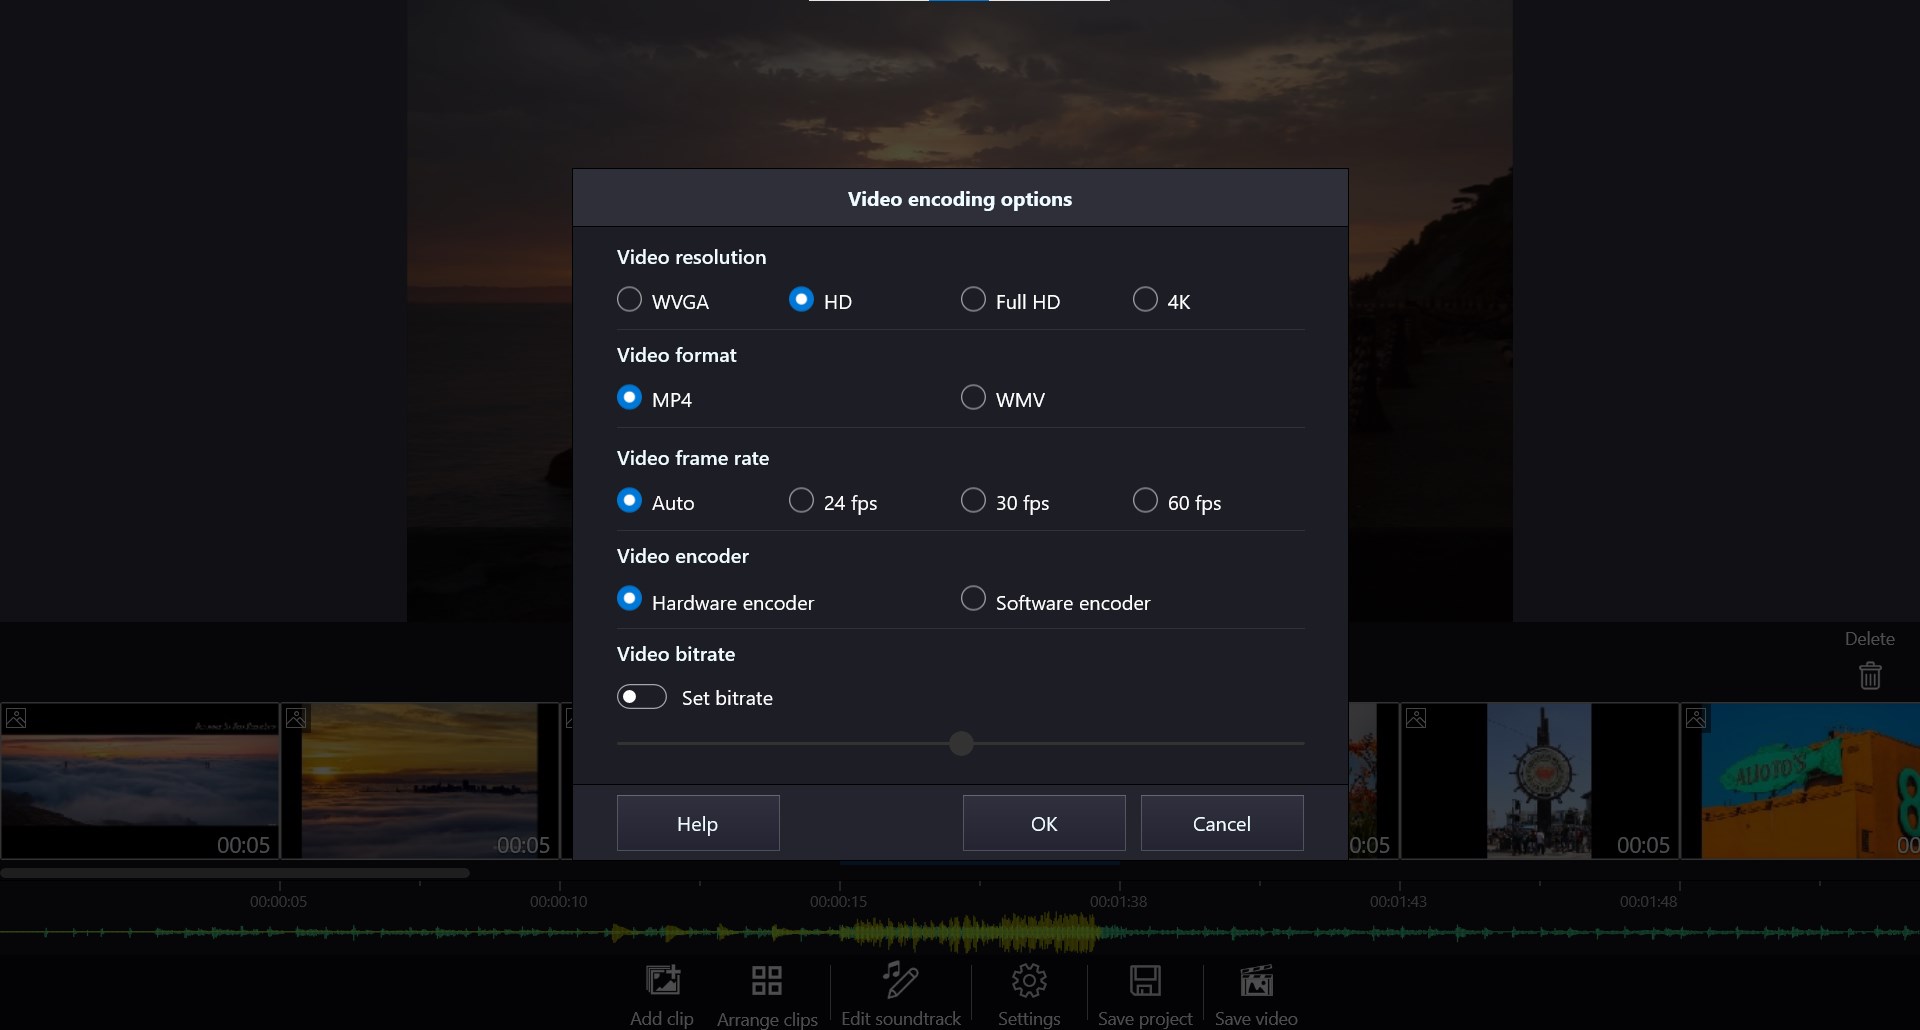Cancel the video encoding dialog

[1222, 823]
